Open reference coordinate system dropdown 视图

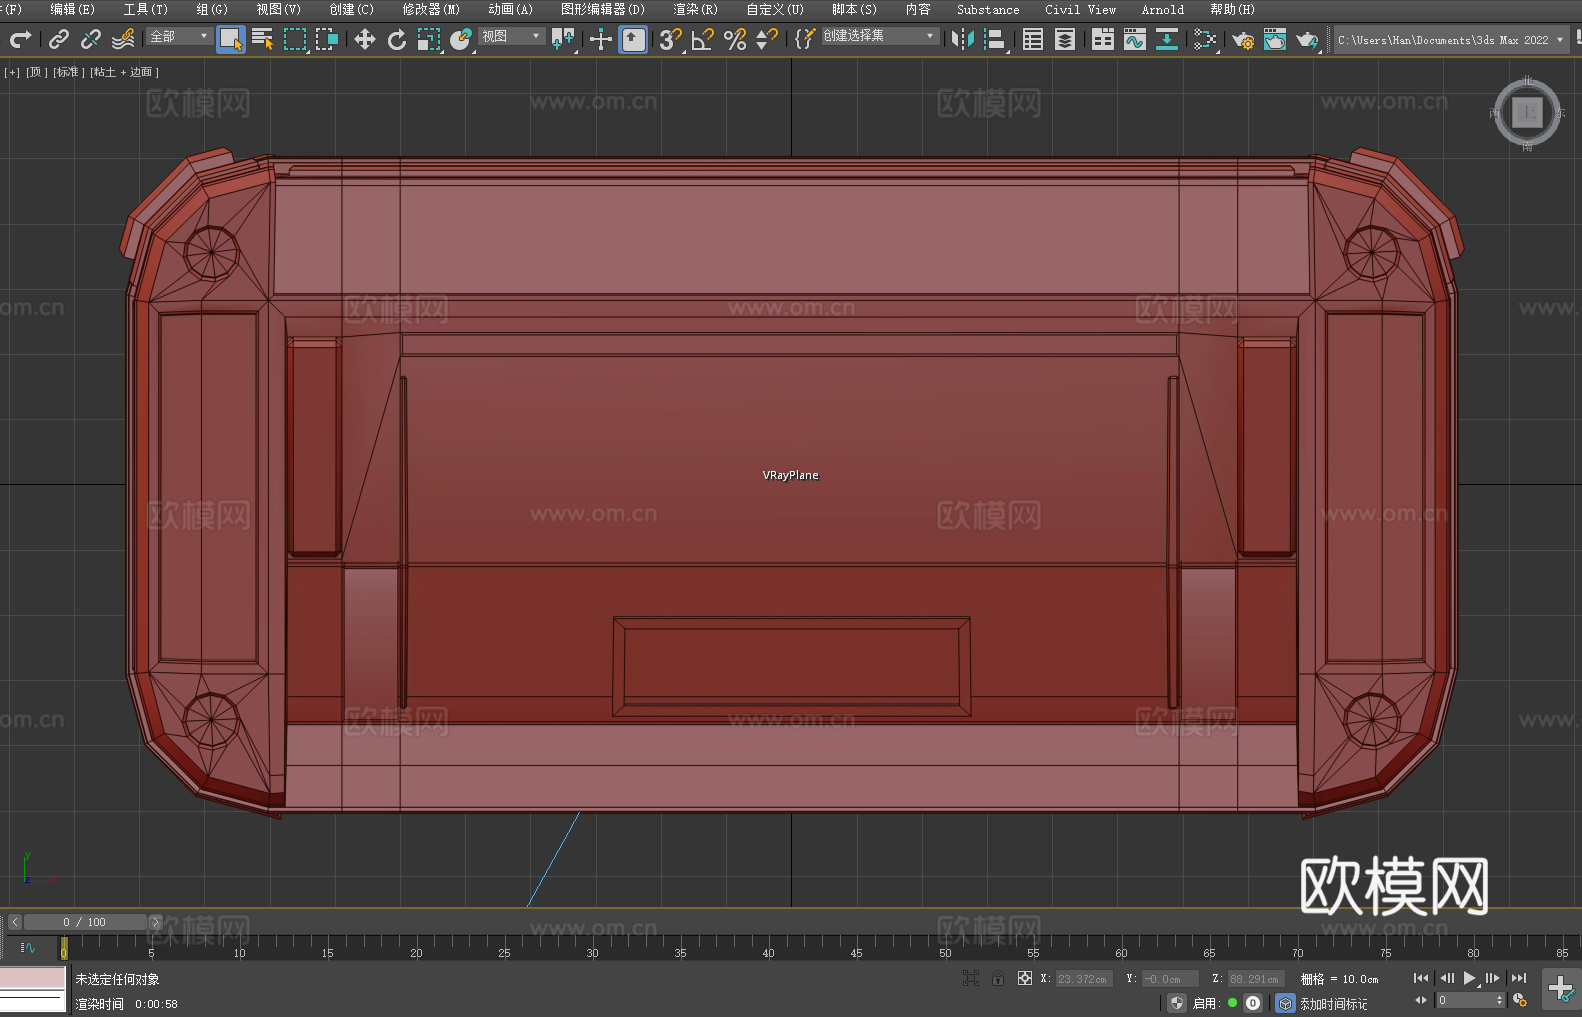tap(511, 36)
